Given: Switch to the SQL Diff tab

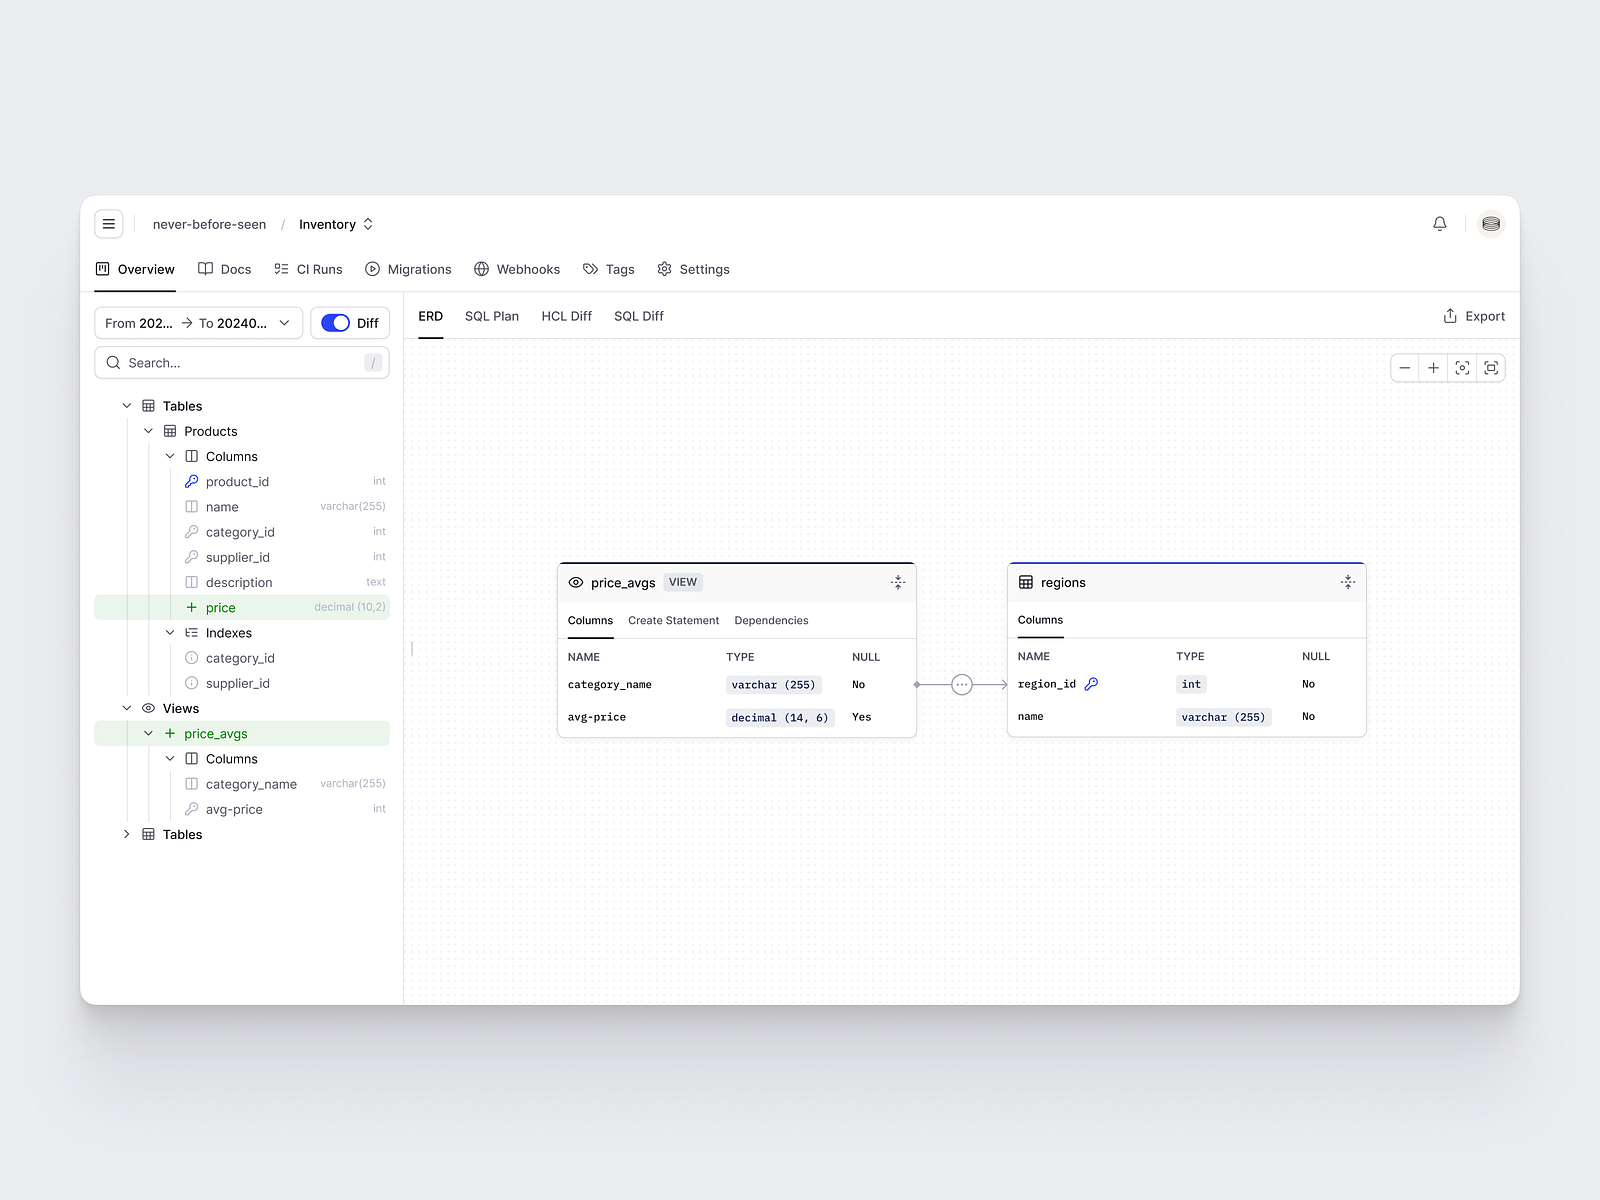Looking at the screenshot, I should [x=638, y=315].
